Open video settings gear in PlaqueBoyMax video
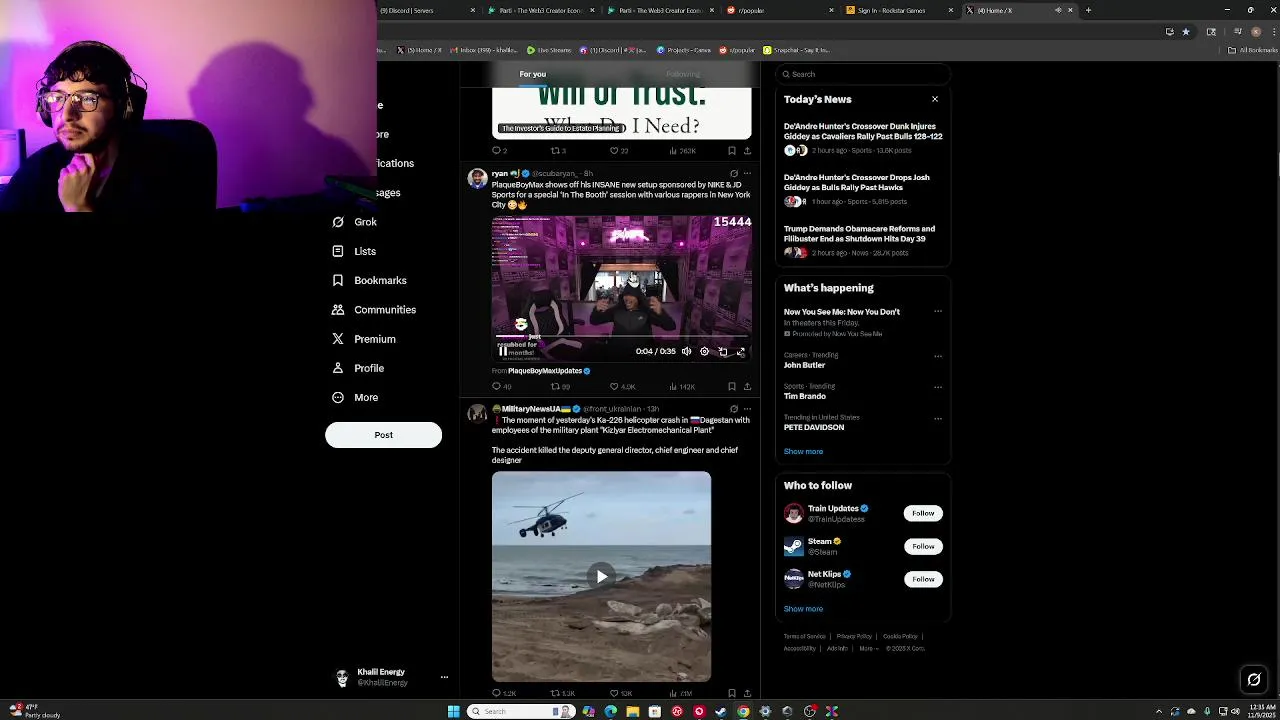 [704, 352]
